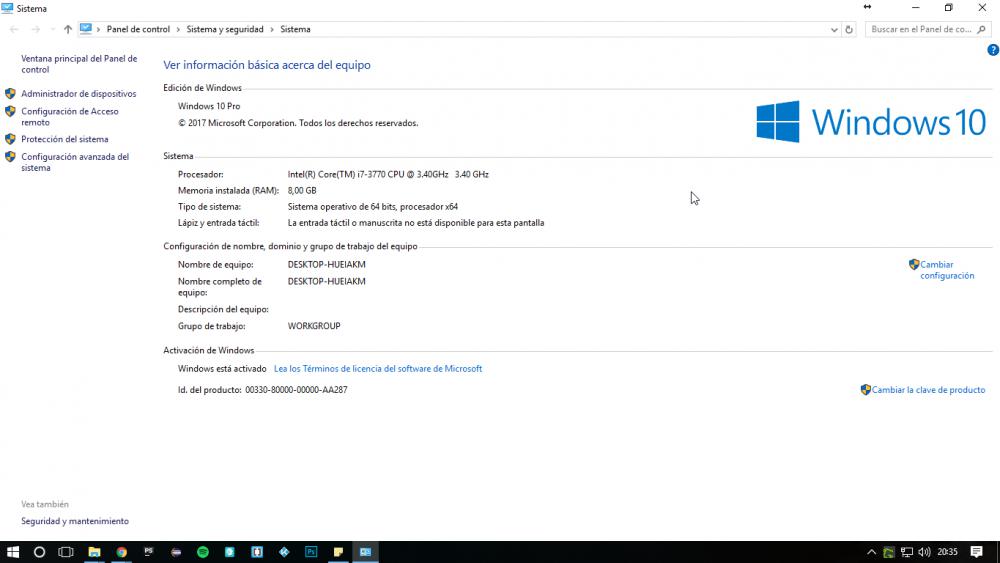Click the shield icon beside Protección del sistema
The height and width of the screenshot is (563, 1000).
10,139
